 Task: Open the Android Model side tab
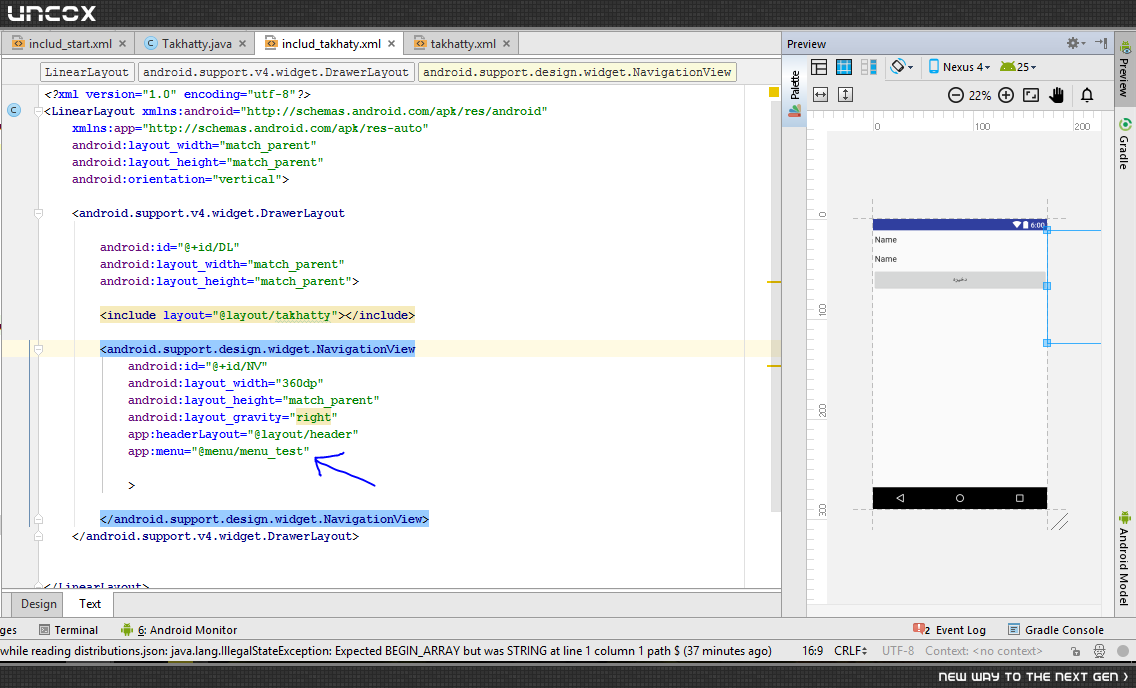coord(1124,557)
